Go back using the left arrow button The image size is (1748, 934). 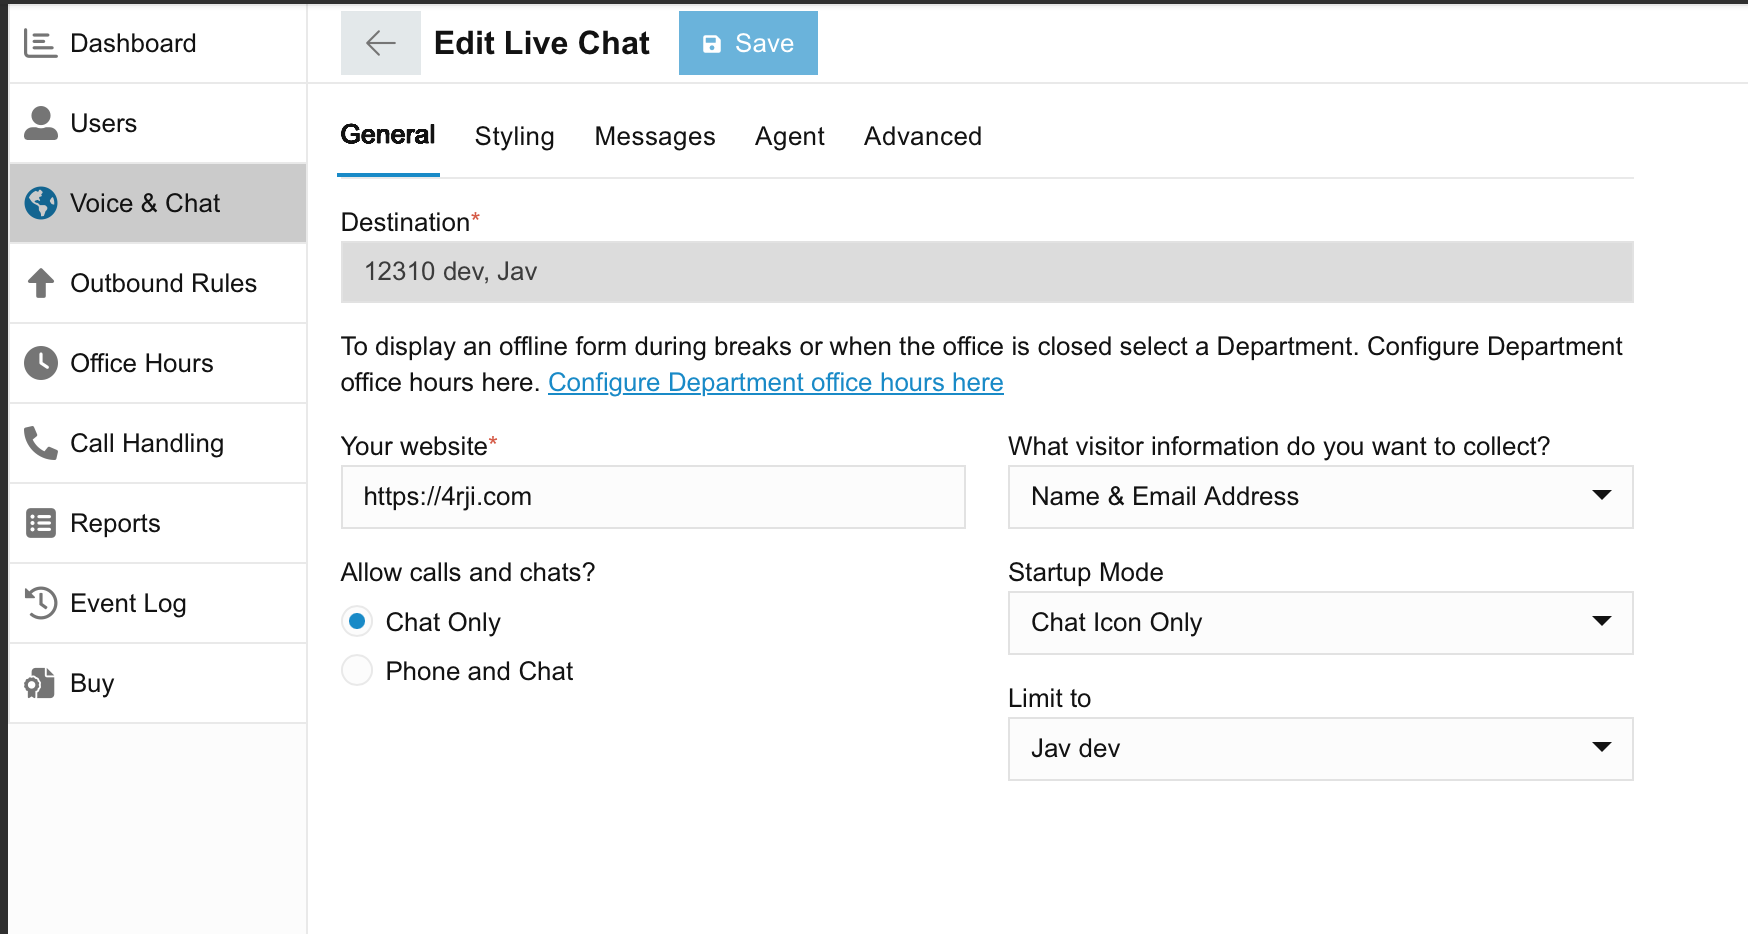click(x=380, y=43)
